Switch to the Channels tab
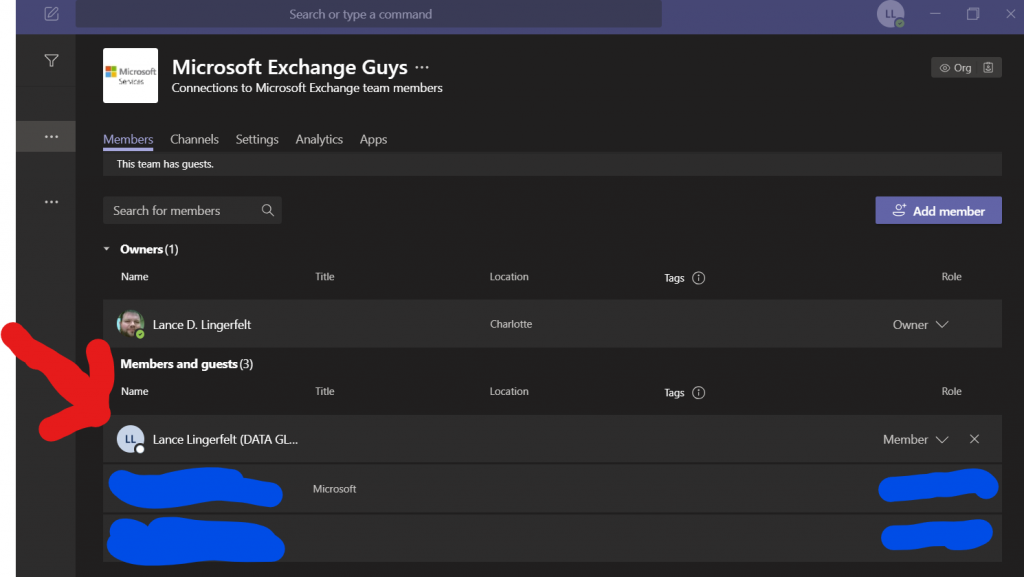Viewport: 1024px width, 577px height. (x=194, y=139)
